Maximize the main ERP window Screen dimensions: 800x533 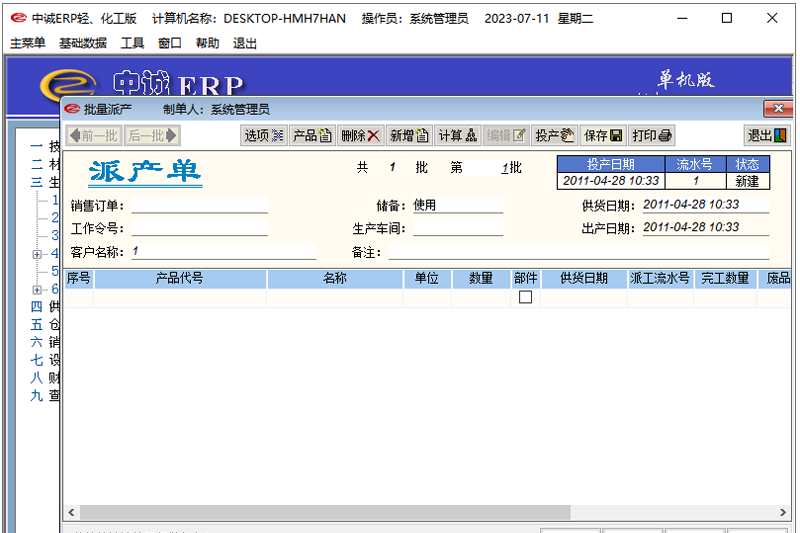(x=727, y=18)
